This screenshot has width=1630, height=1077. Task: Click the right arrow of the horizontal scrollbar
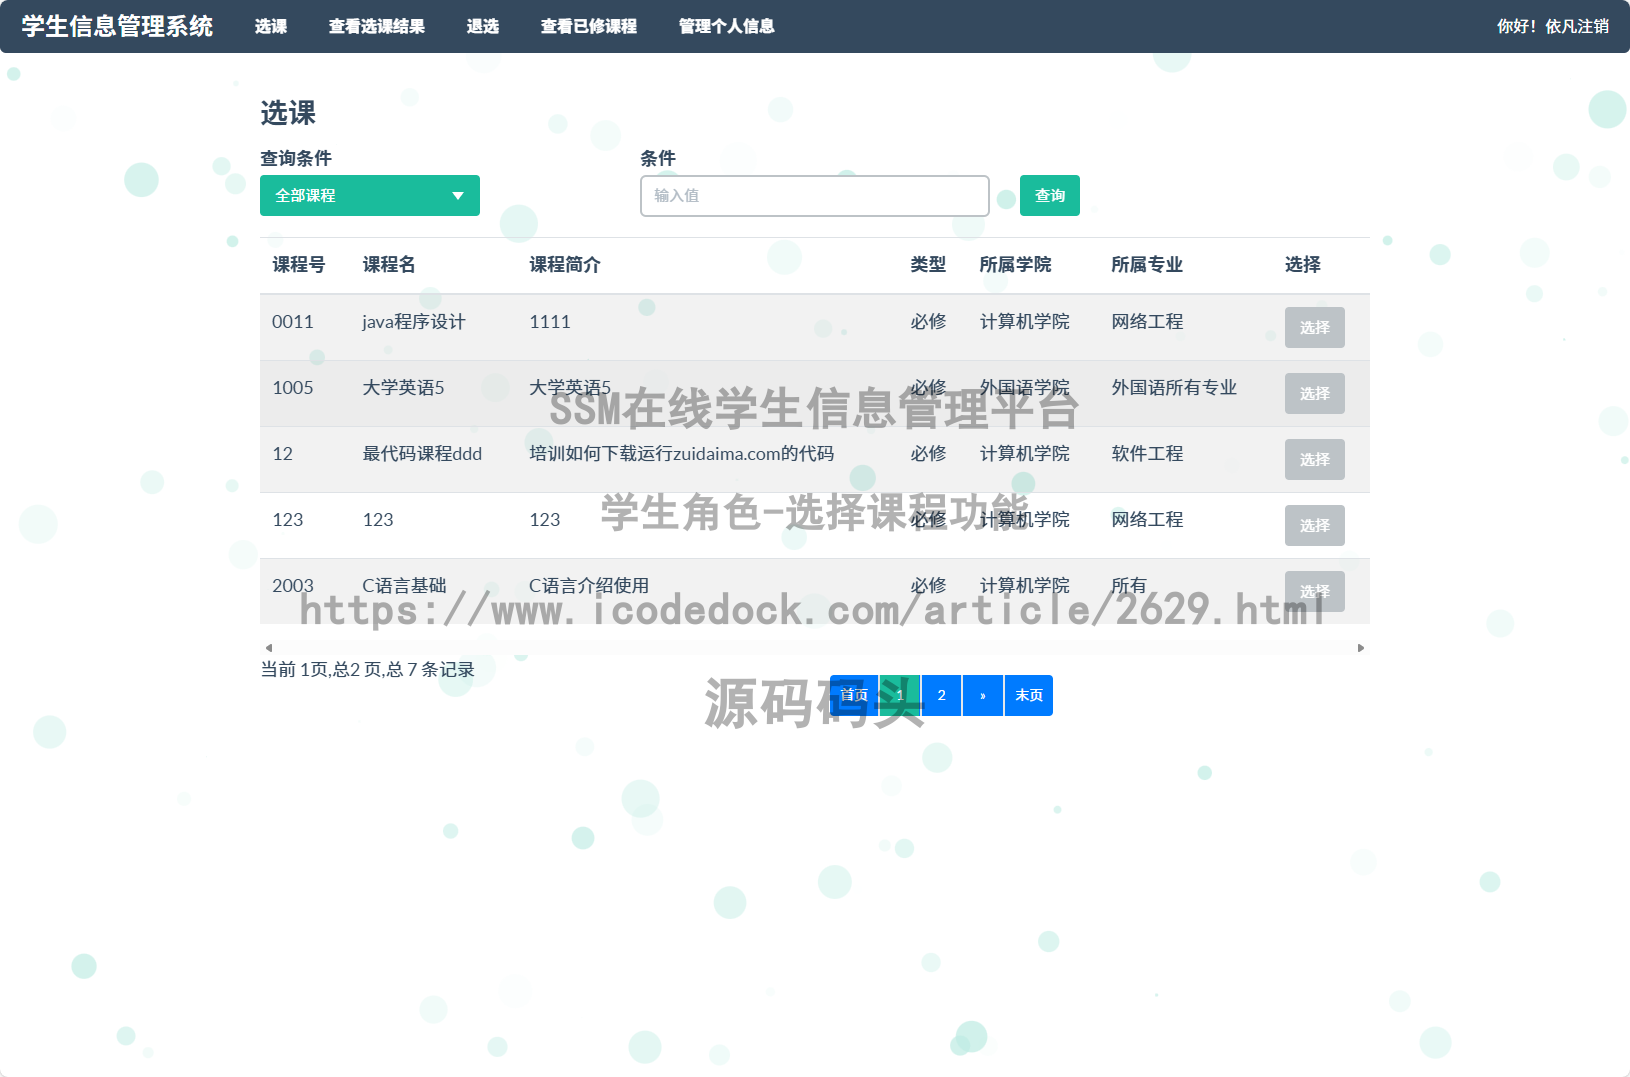point(1362,647)
